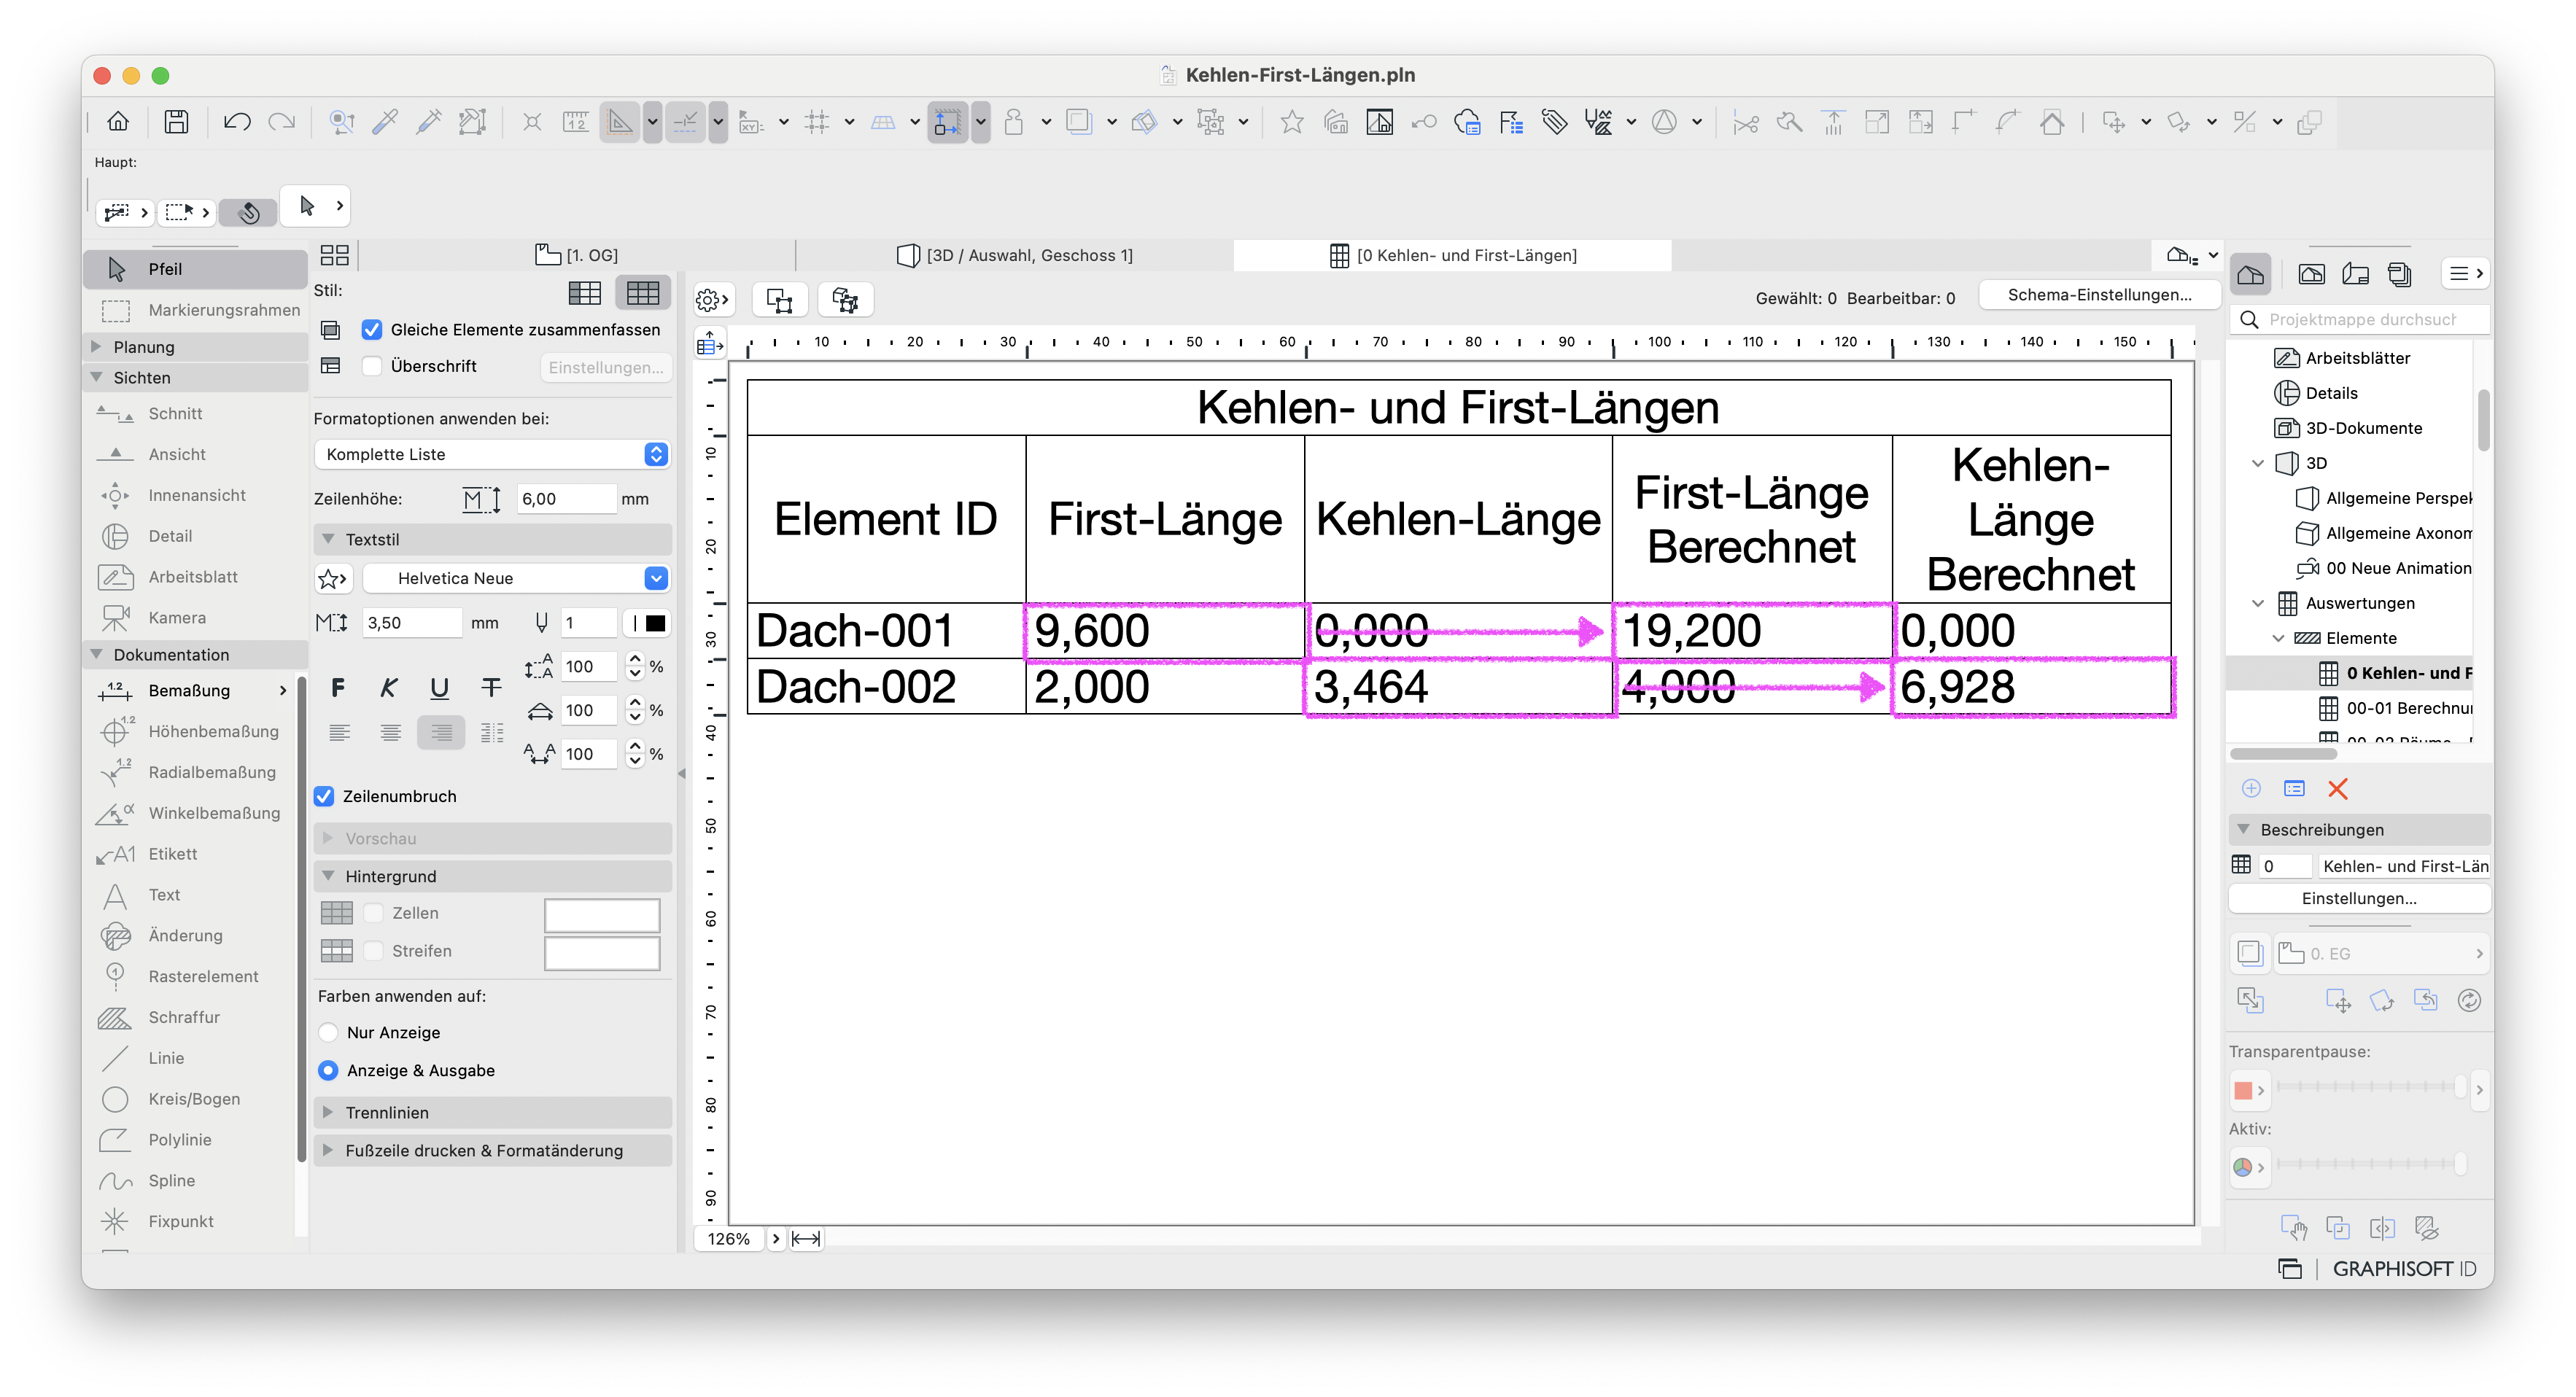
Task: Open the Helvetica Neue font dropdown
Action: pos(515,578)
